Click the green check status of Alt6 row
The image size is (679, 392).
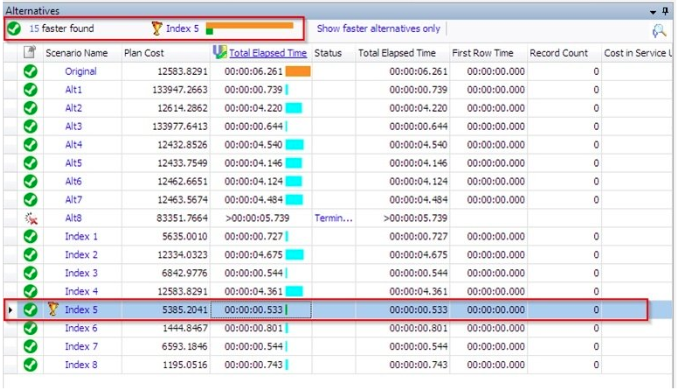coord(30,181)
